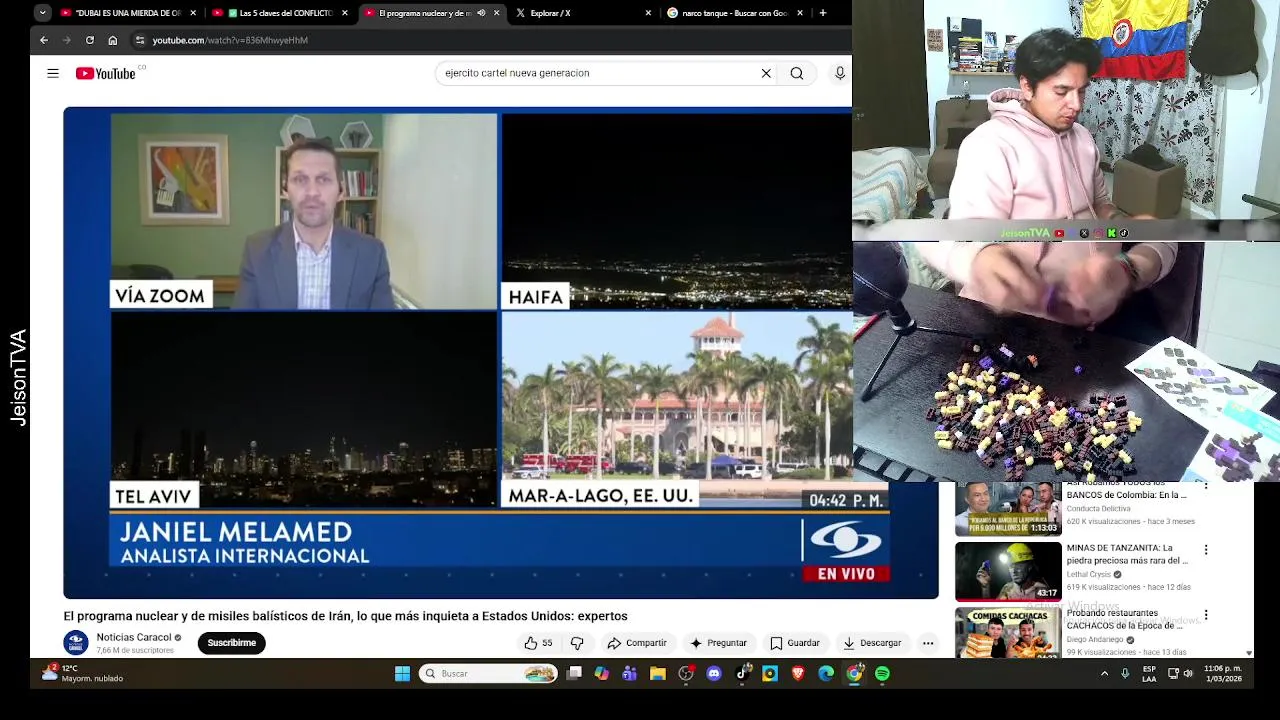Close the 'Explorar / X' tab
The width and height of the screenshot is (1280, 720).
tap(648, 13)
